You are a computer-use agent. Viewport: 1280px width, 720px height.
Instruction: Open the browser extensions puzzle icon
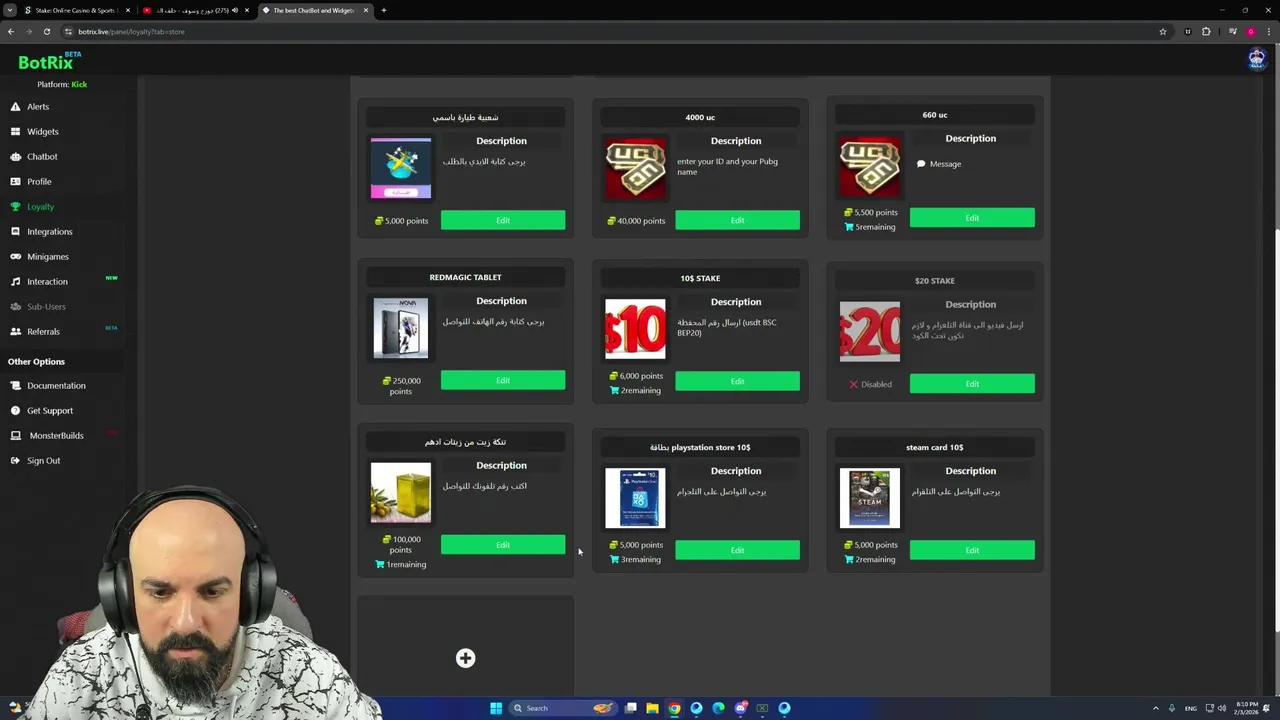click(x=1206, y=31)
